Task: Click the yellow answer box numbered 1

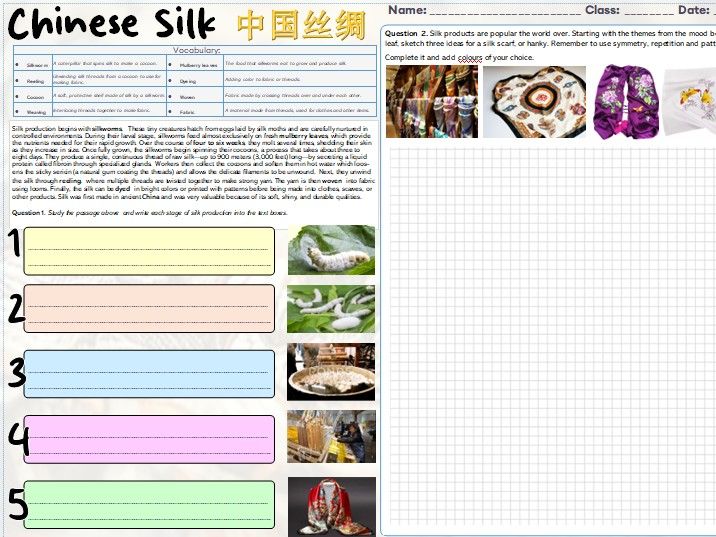Action: point(149,251)
